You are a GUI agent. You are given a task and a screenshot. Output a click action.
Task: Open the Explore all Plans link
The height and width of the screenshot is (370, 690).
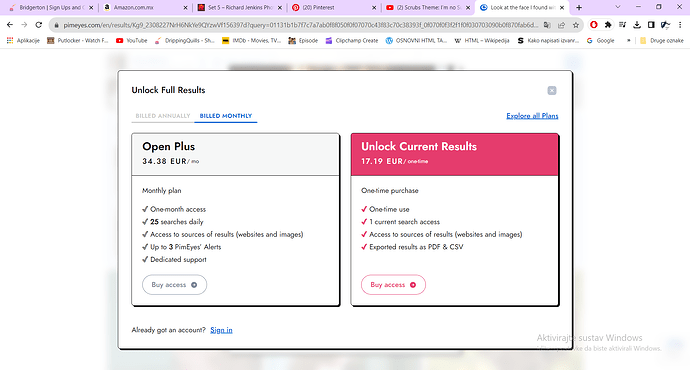point(532,116)
